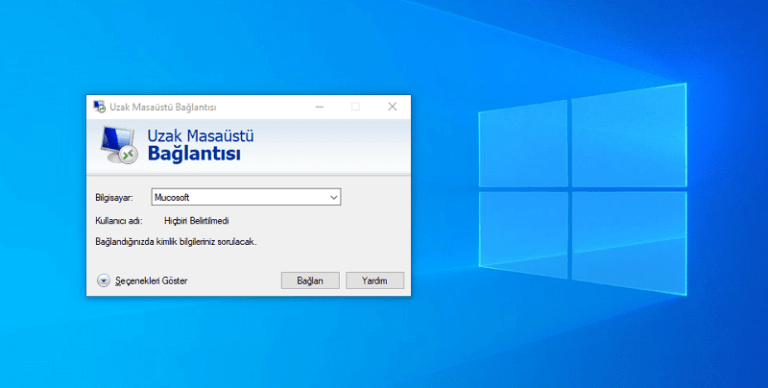768x388 pixels.
Task: Click the large Remote Desktop monitor icon
Action: tap(119, 145)
